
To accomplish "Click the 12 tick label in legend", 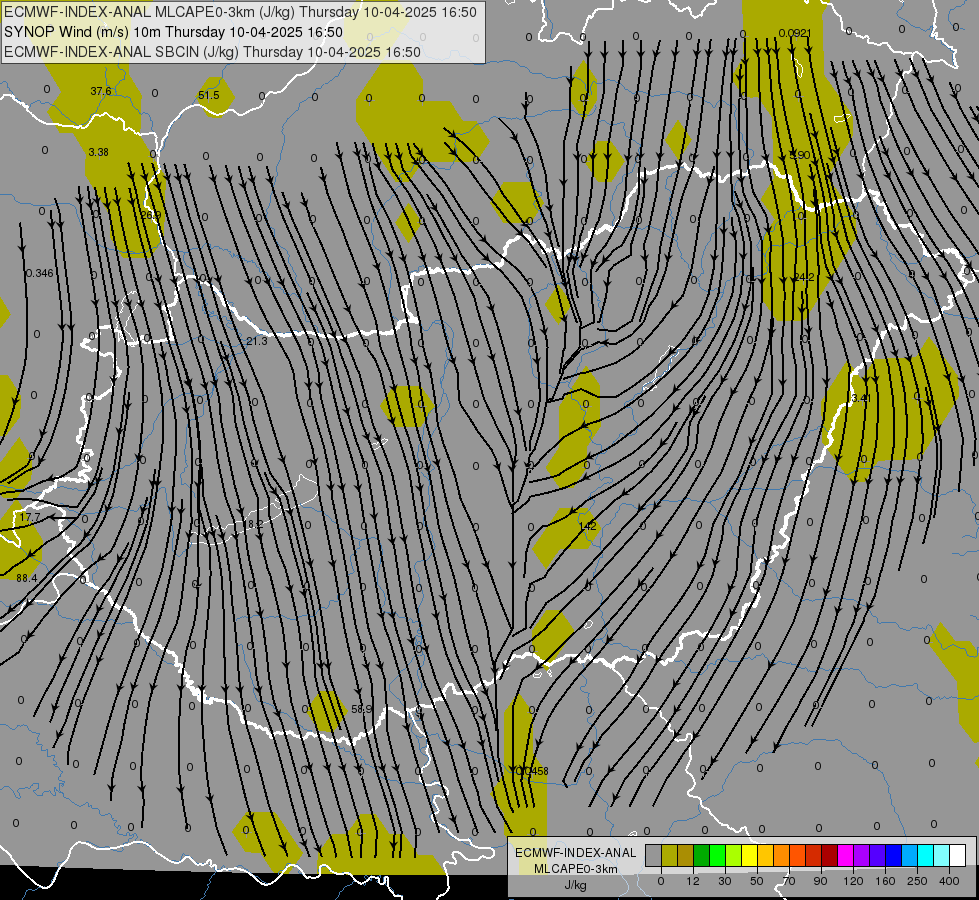I will [693, 881].
